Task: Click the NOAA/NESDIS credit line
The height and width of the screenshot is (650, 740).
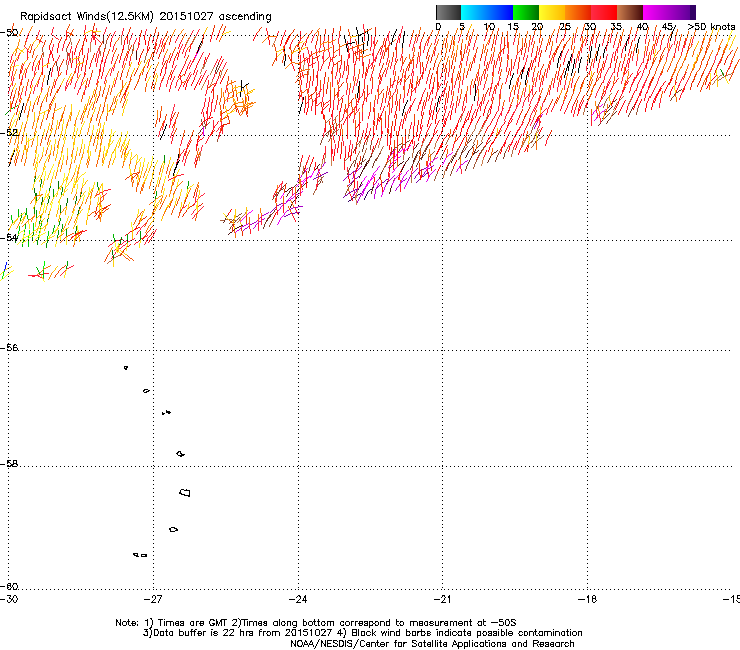Action: click(432, 644)
